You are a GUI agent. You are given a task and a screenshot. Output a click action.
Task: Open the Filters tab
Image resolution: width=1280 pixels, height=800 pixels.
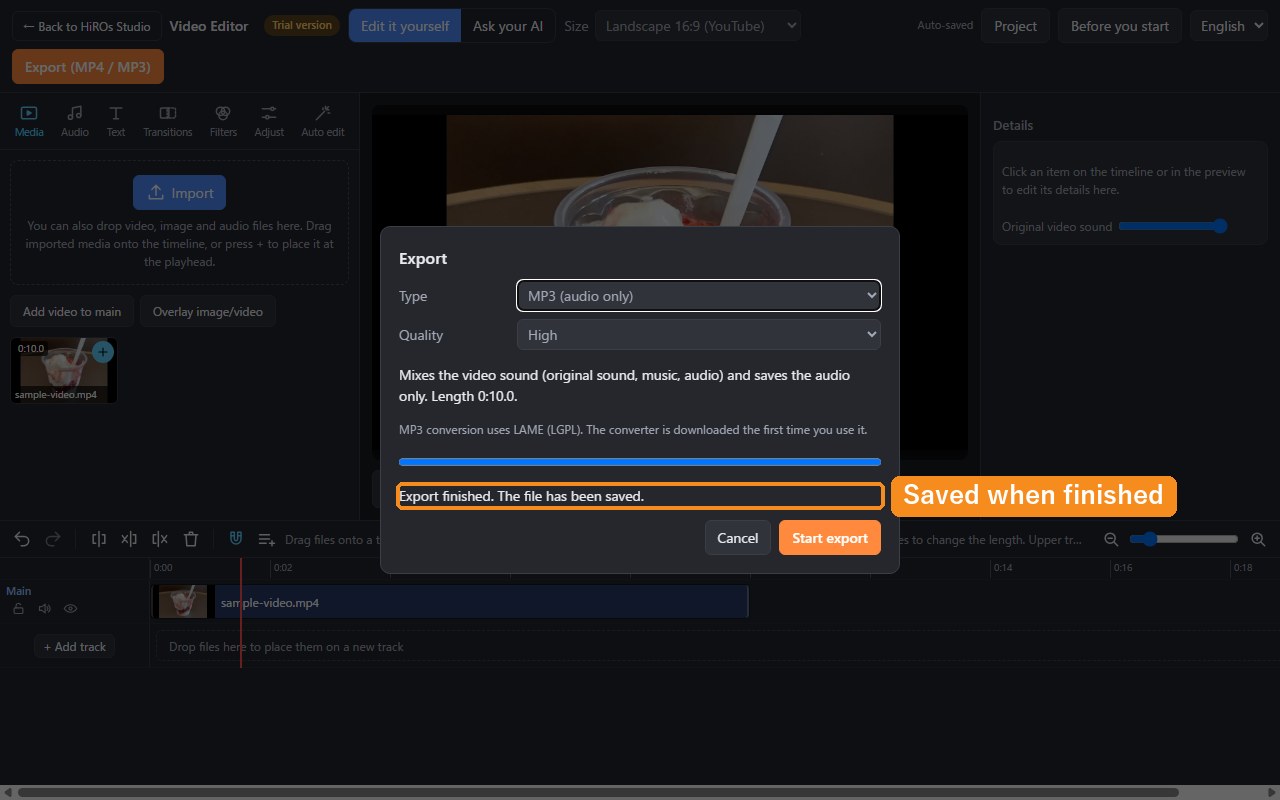click(223, 121)
